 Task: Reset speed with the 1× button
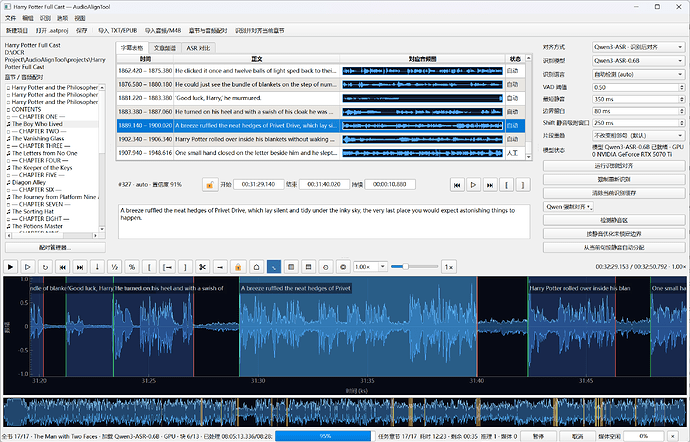(448, 267)
